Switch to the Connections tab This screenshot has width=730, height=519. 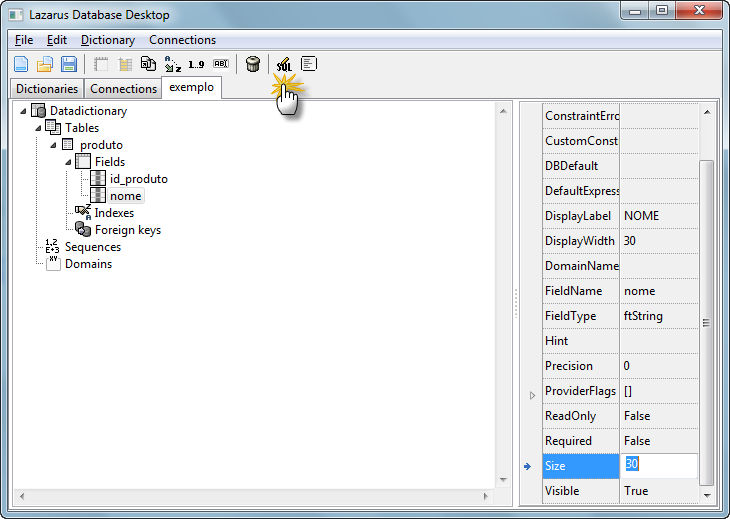123,88
